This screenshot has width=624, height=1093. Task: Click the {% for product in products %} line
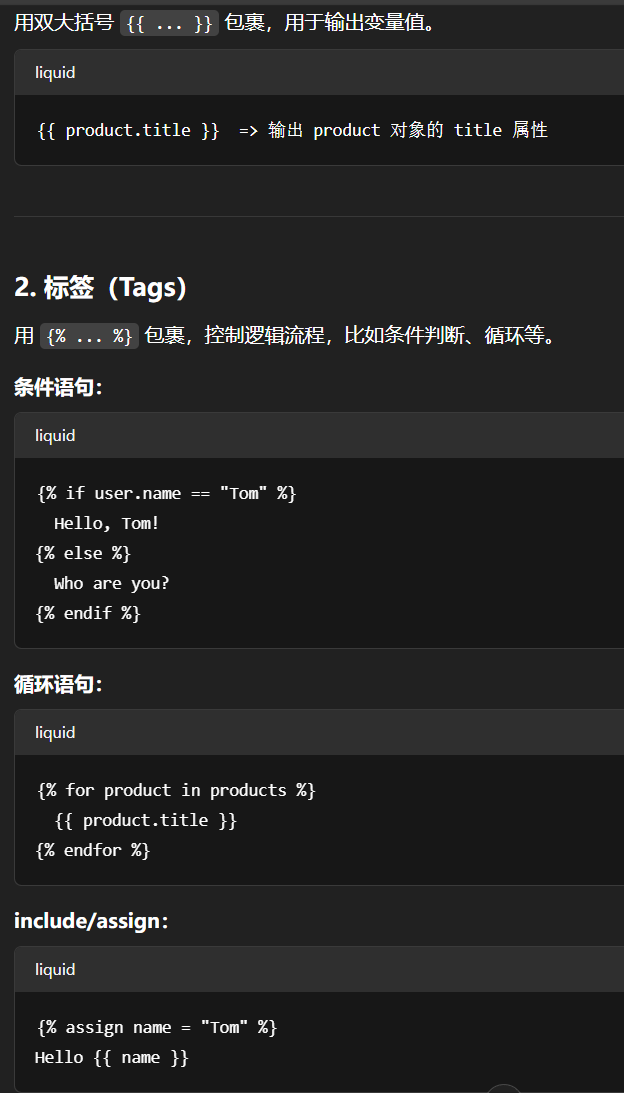click(177, 791)
